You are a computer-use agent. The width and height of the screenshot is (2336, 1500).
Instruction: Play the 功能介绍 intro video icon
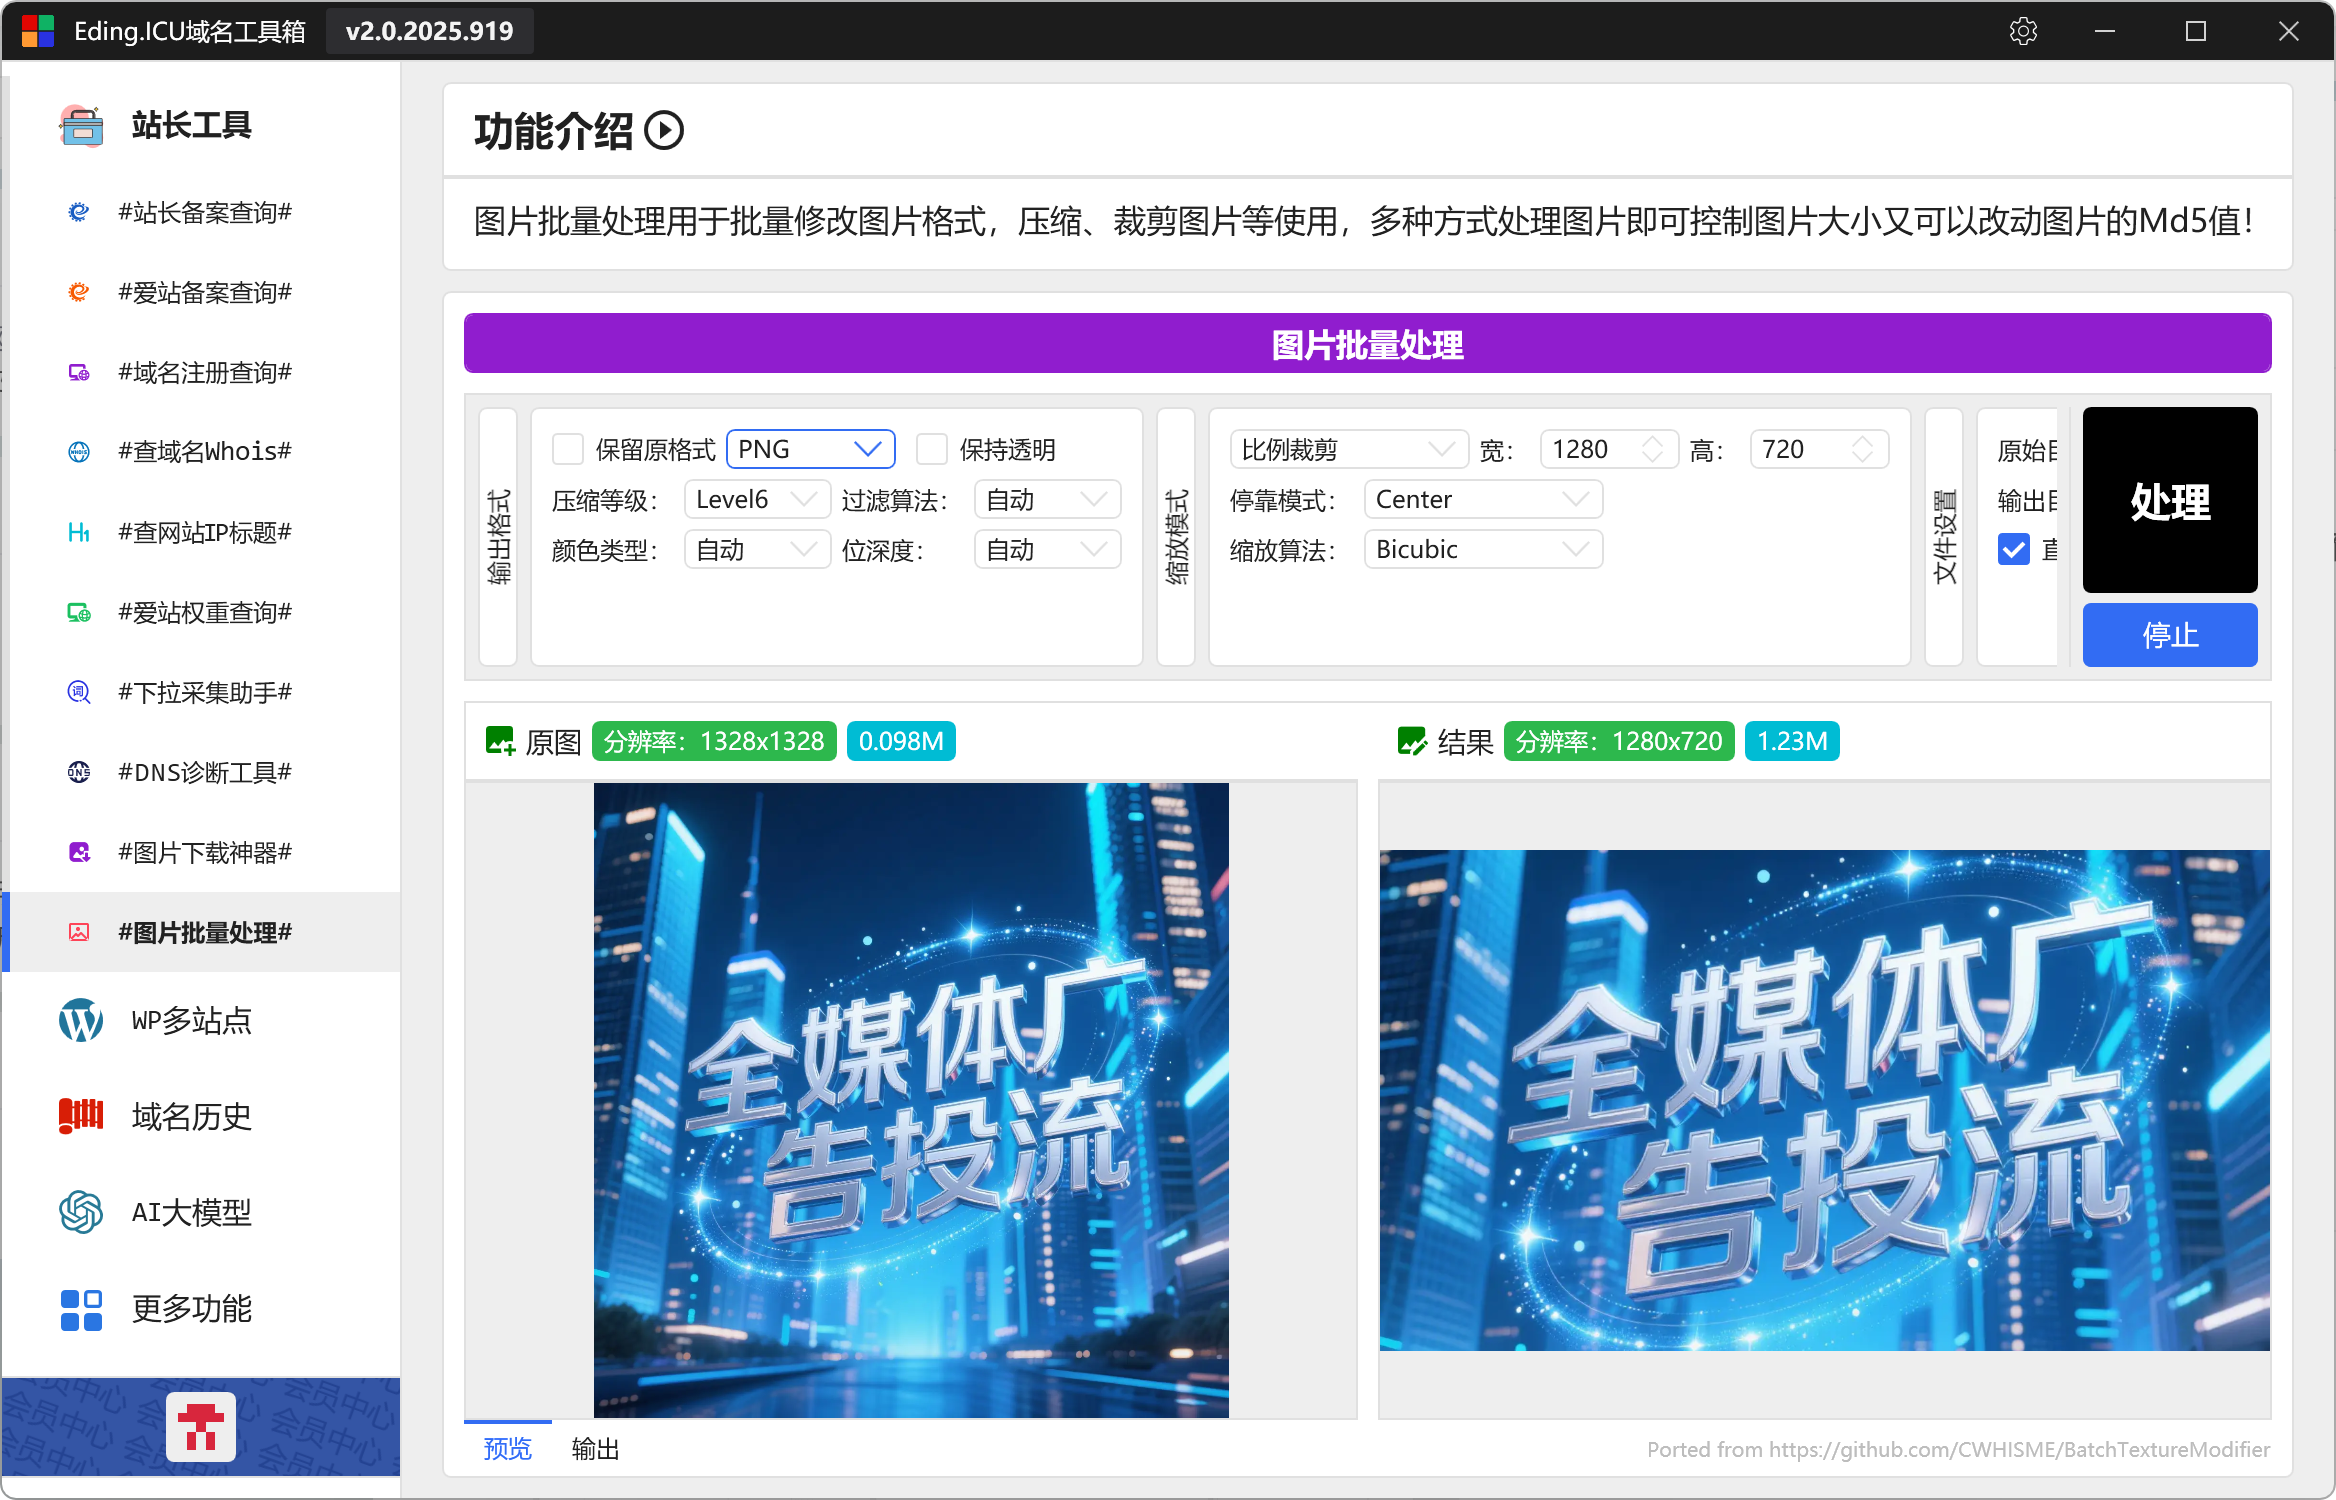(664, 131)
